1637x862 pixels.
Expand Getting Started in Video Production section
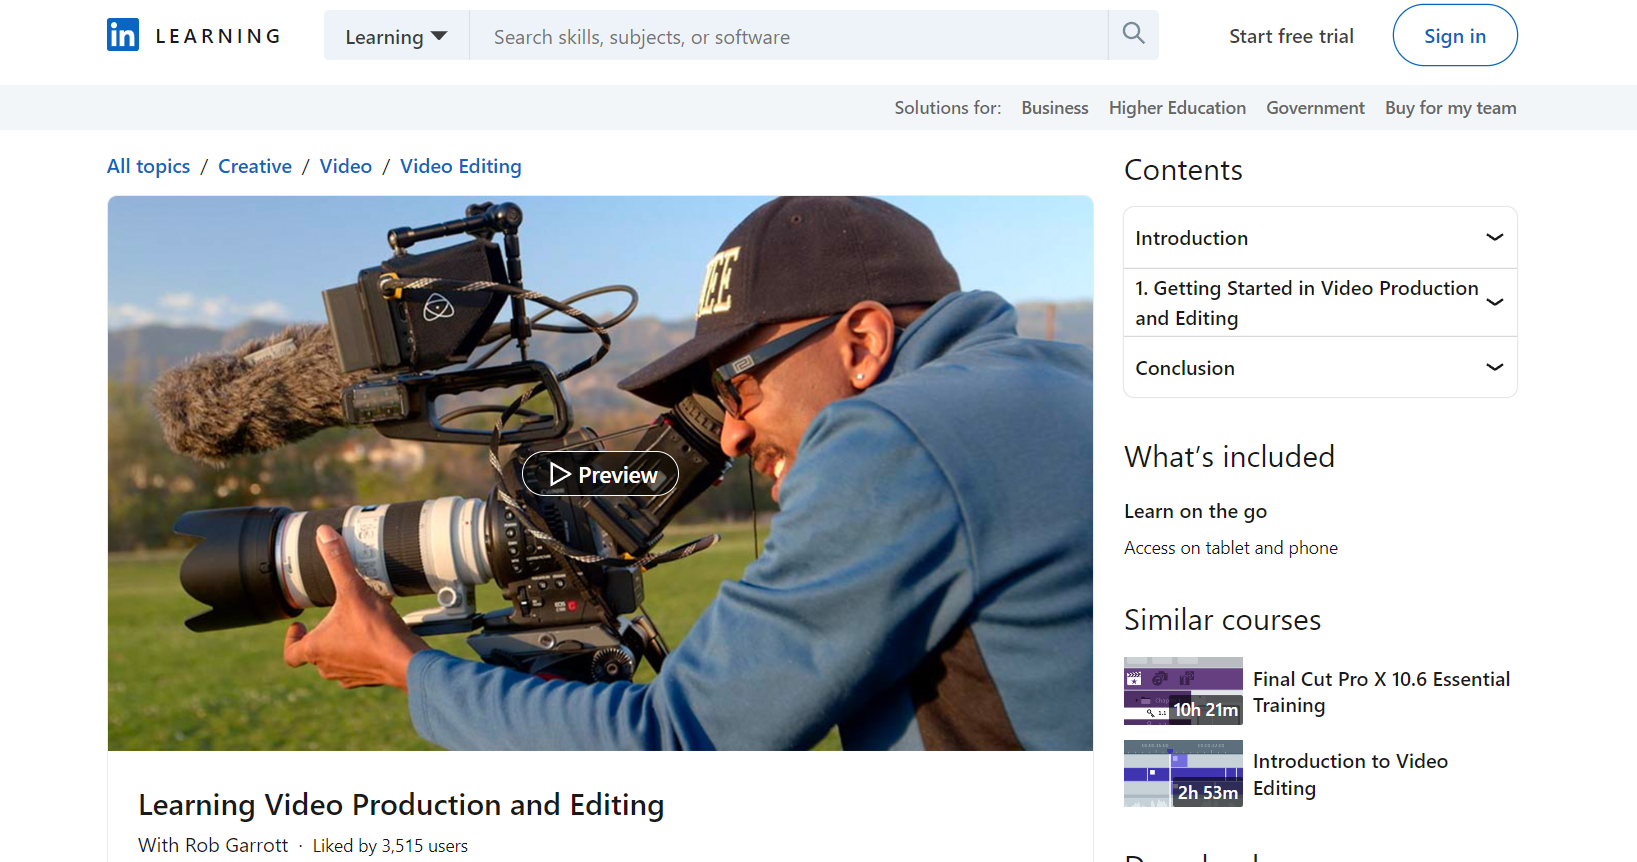[x=1320, y=303]
